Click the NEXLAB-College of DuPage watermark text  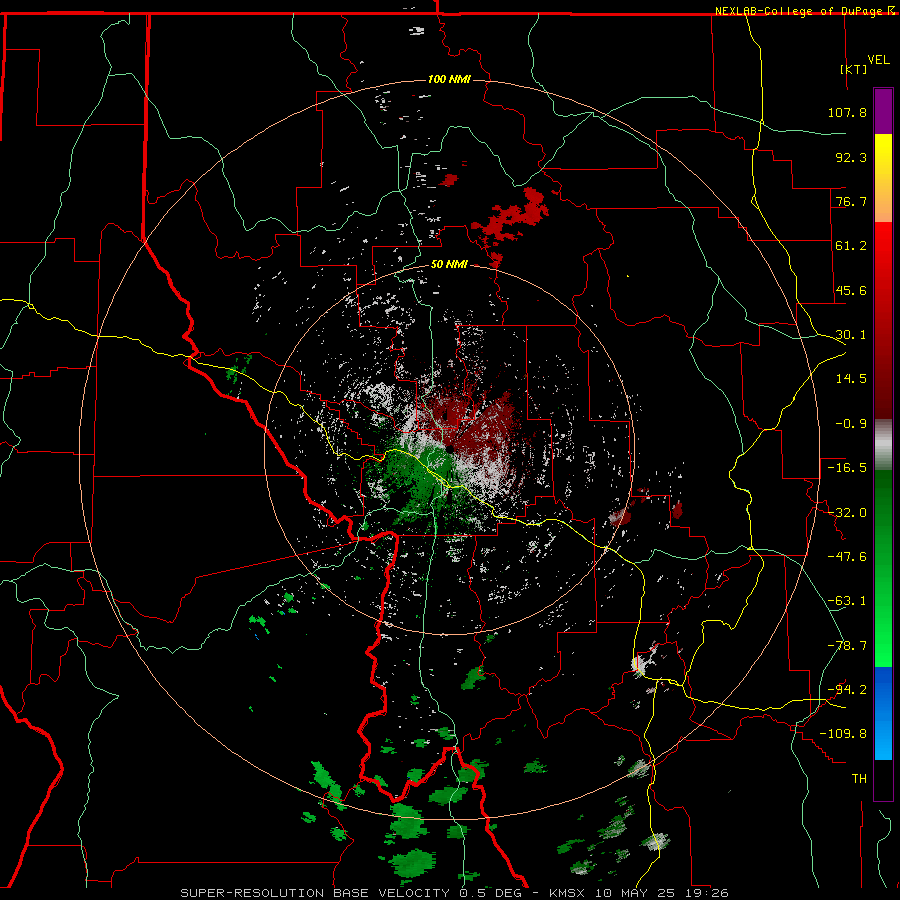click(800, 11)
